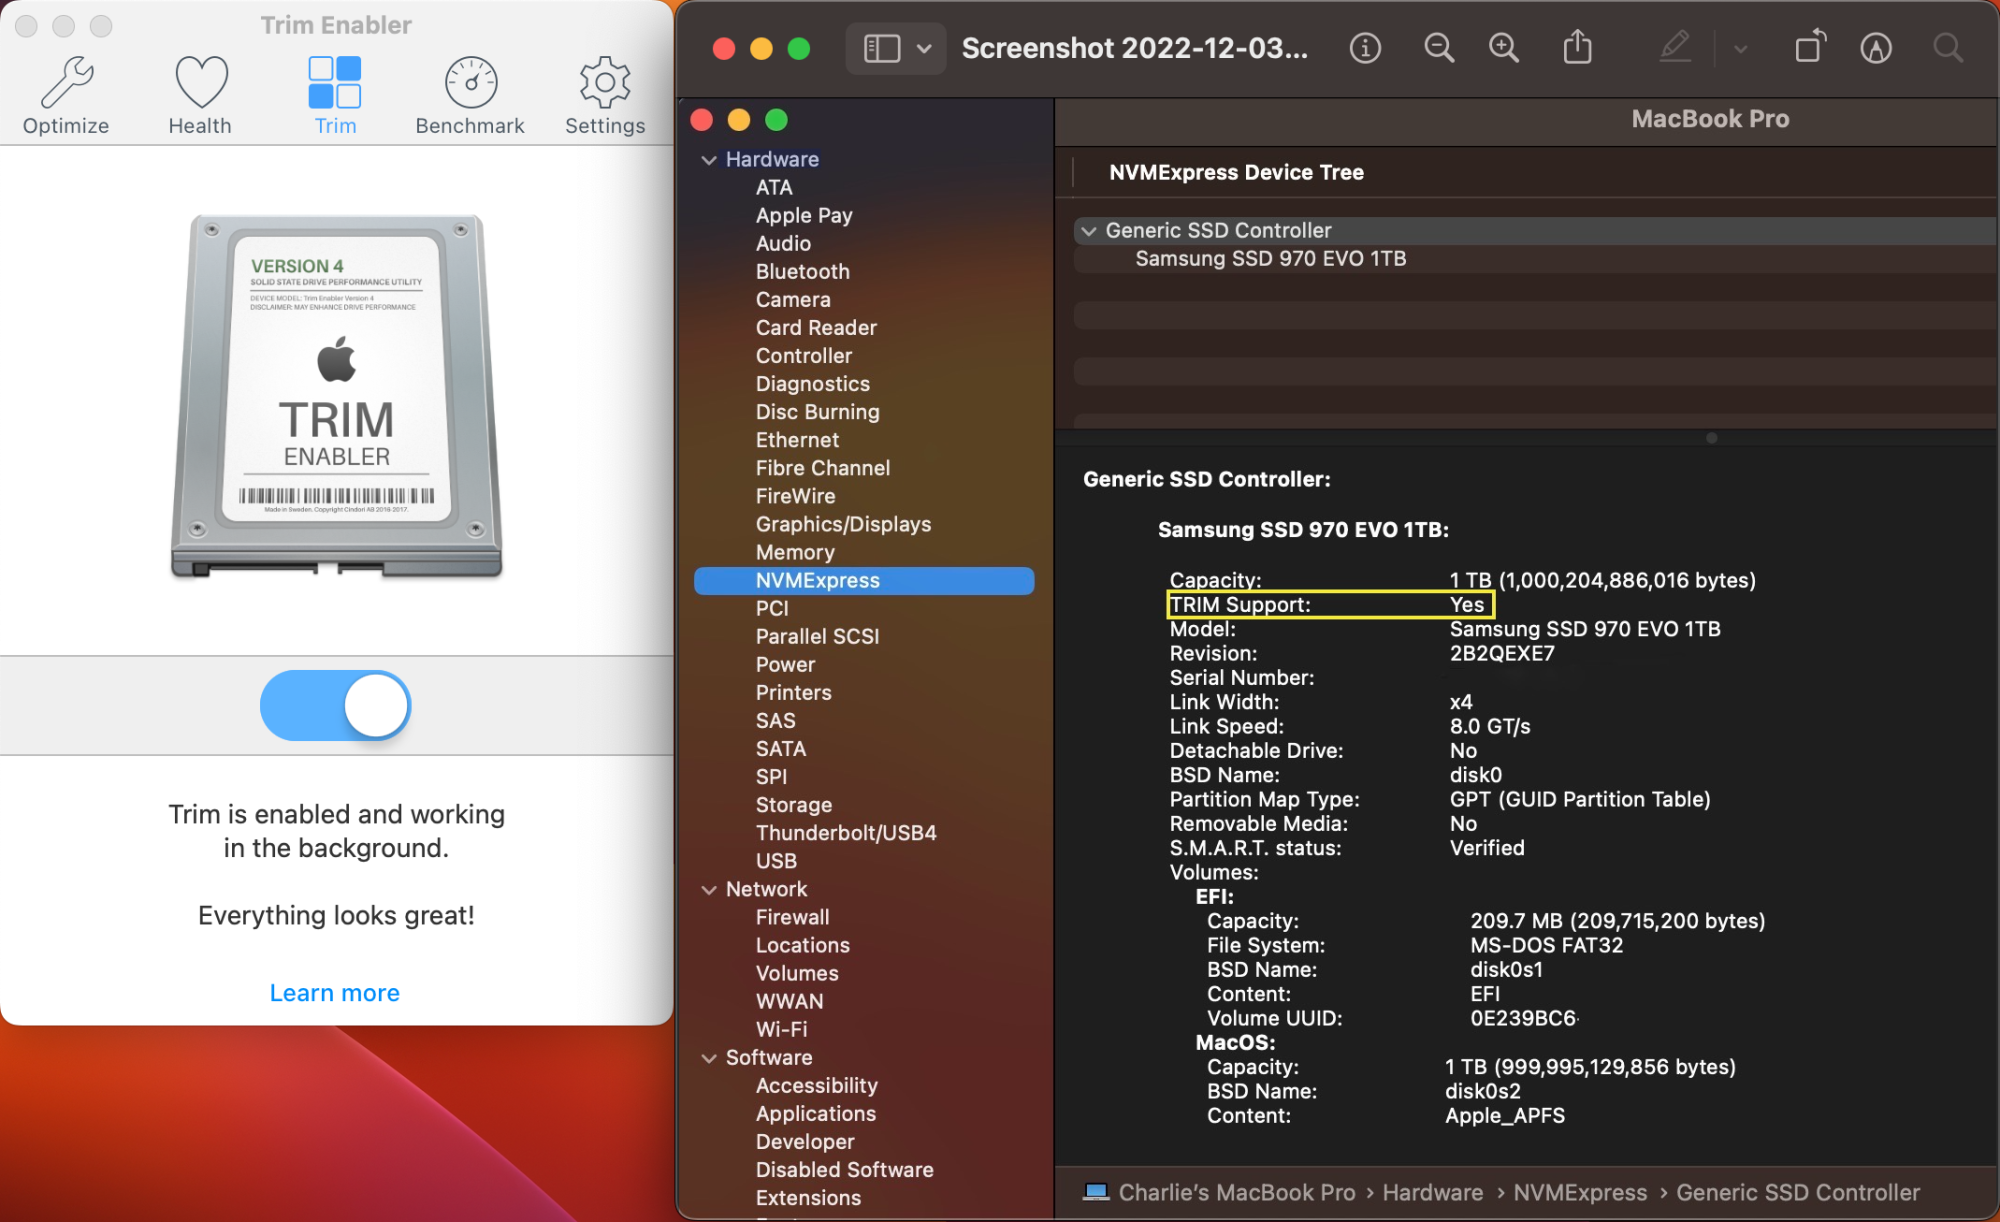Select Bluetooth in the sidebar
This screenshot has height=1222, width=2000.
(802, 271)
